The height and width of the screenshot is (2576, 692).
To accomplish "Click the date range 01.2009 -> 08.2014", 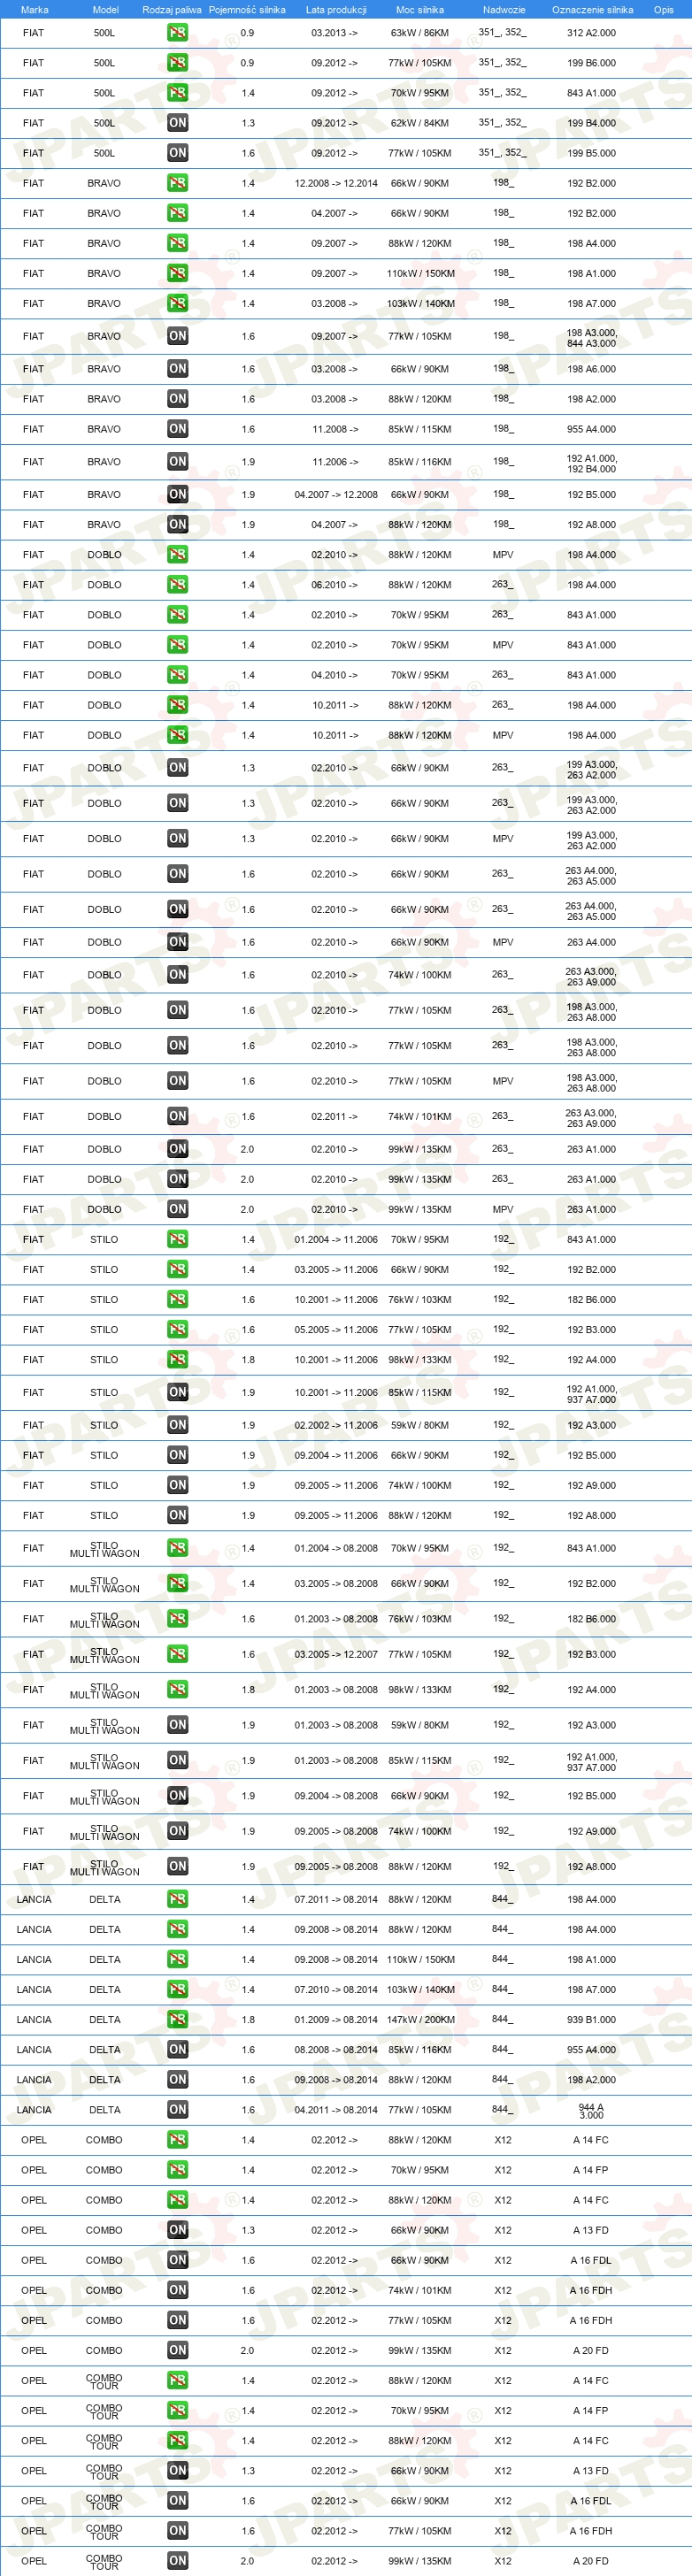I will 336,2019.
